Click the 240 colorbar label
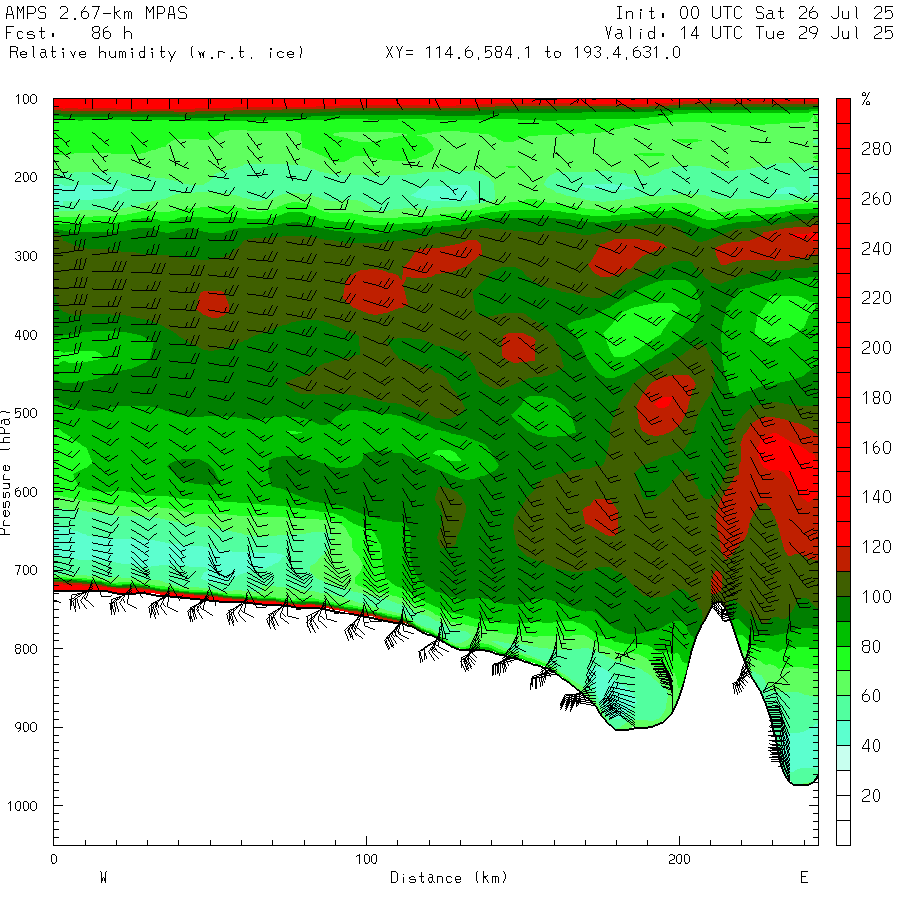Image resolution: width=900 pixels, height=900 pixels. click(x=876, y=249)
